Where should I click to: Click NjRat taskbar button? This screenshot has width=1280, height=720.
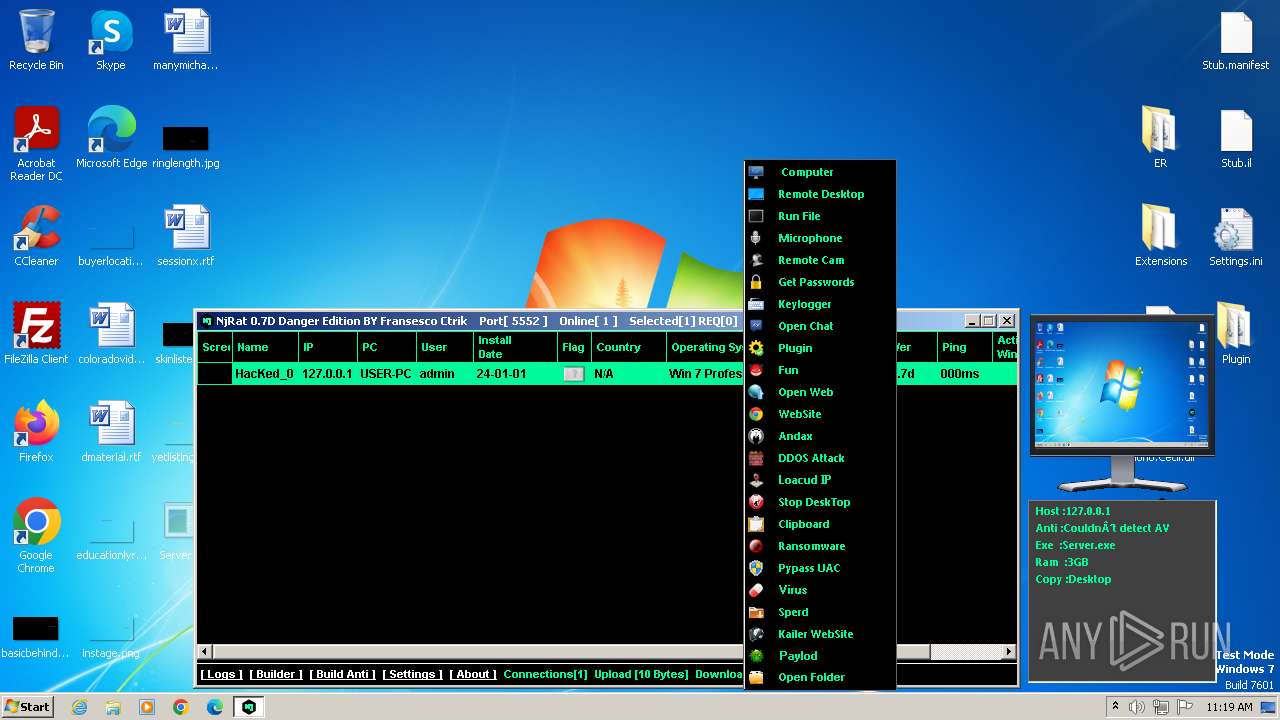coord(249,707)
